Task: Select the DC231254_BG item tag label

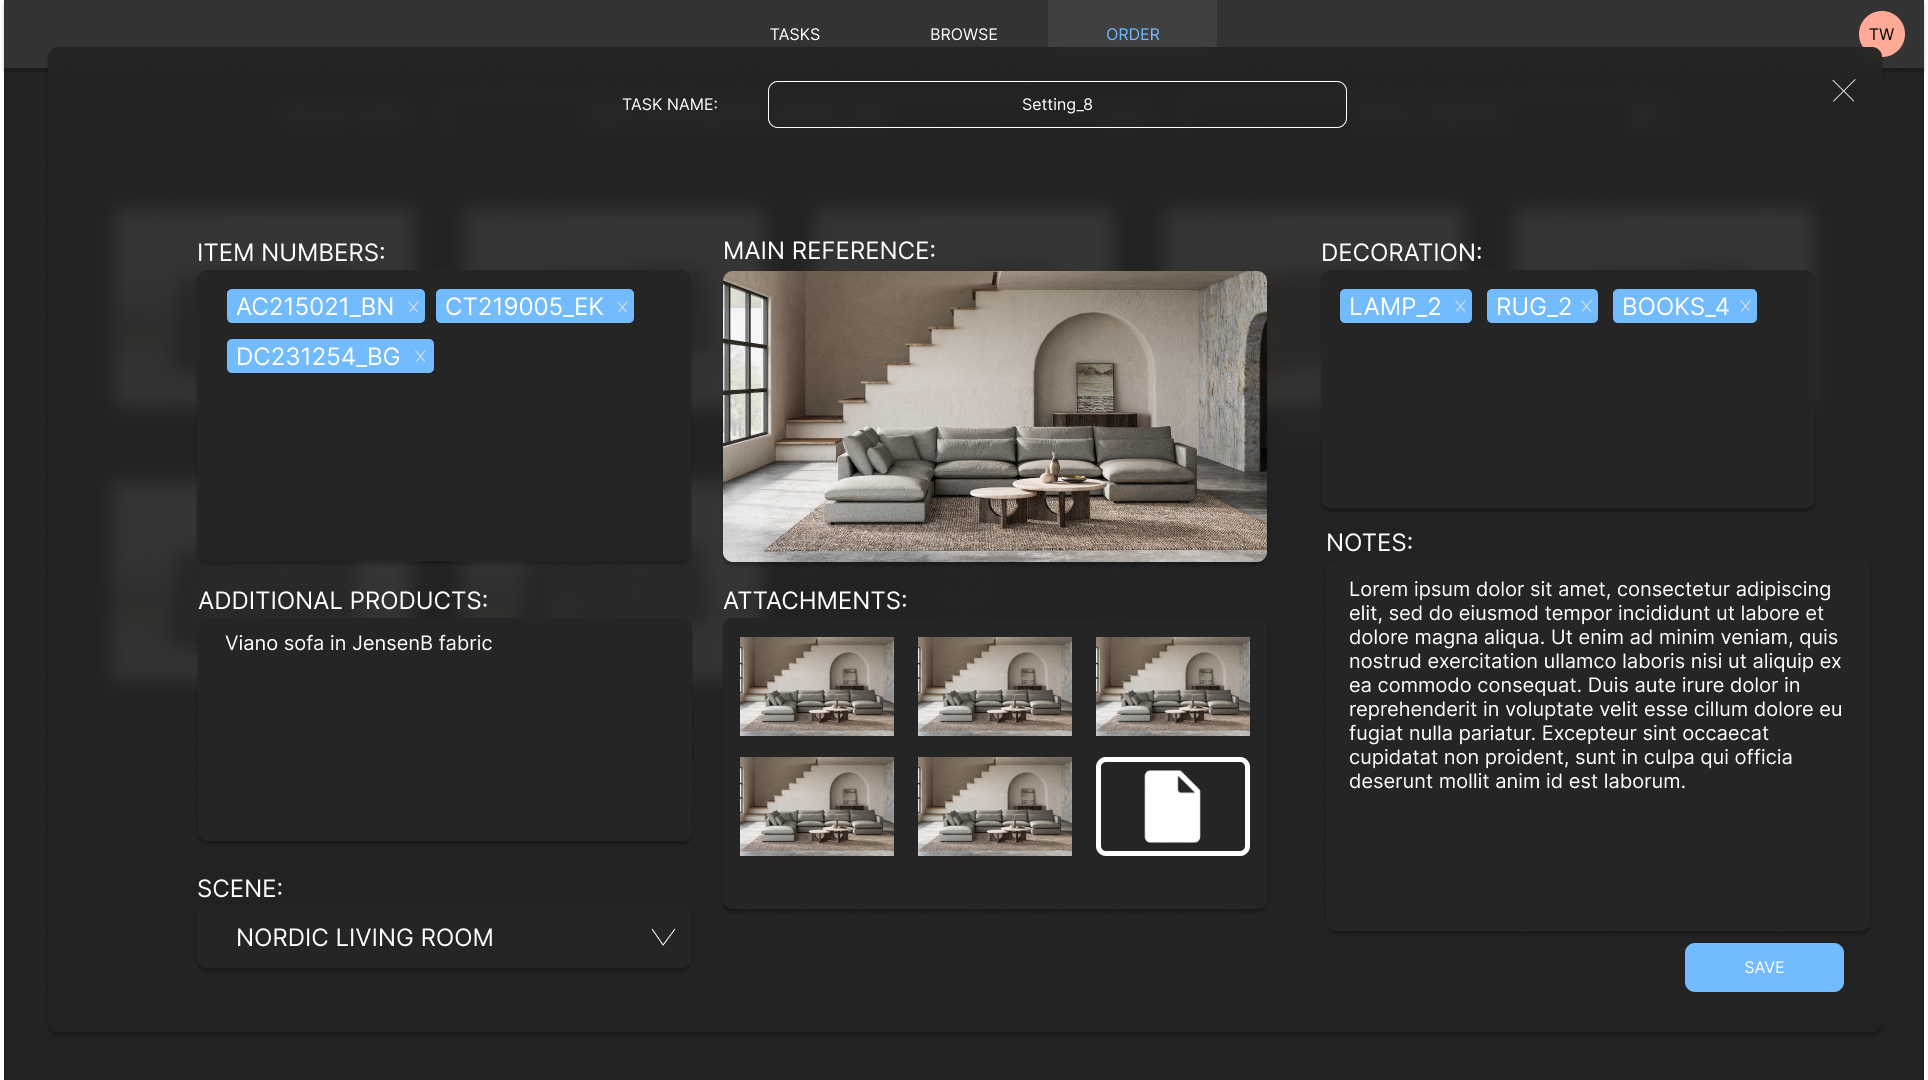Action: pyautogui.click(x=318, y=356)
